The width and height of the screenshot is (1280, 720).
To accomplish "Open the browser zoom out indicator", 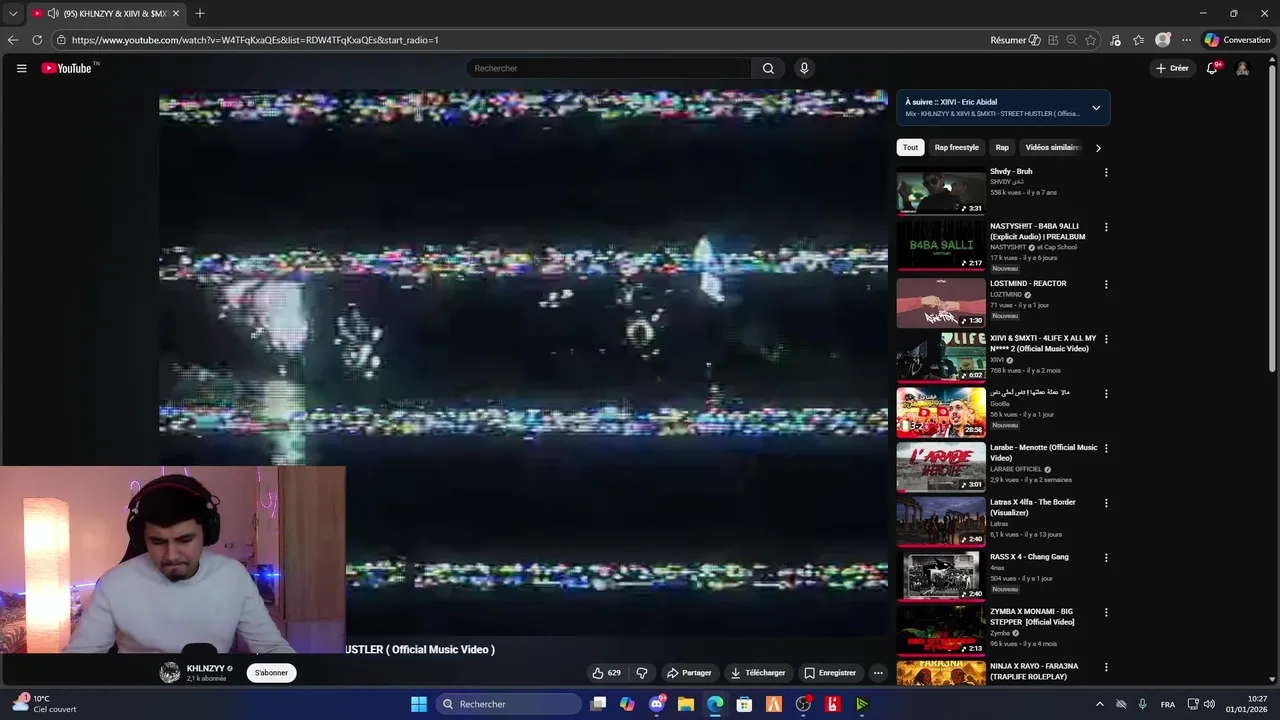I will (x=1071, y=40).
